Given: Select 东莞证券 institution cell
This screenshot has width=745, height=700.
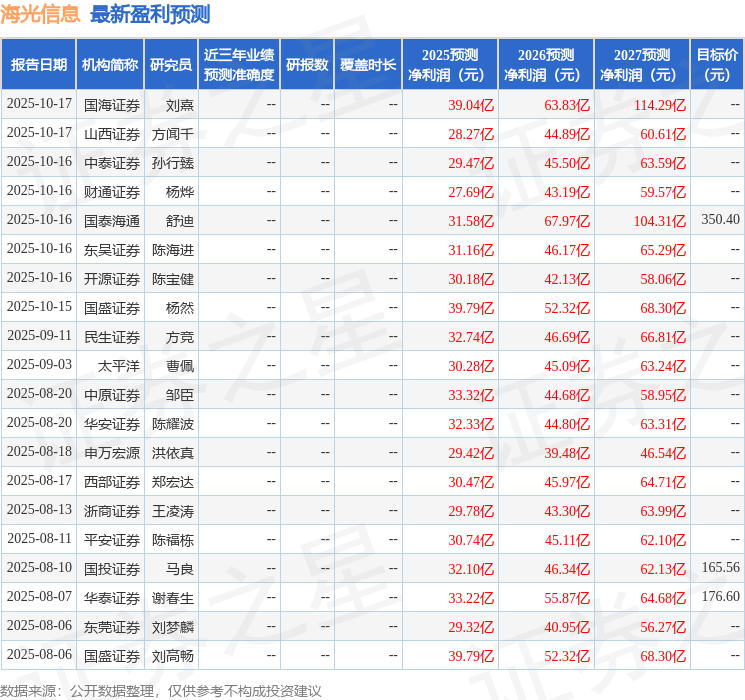Looking at the screenshot, I should point(112,627).
